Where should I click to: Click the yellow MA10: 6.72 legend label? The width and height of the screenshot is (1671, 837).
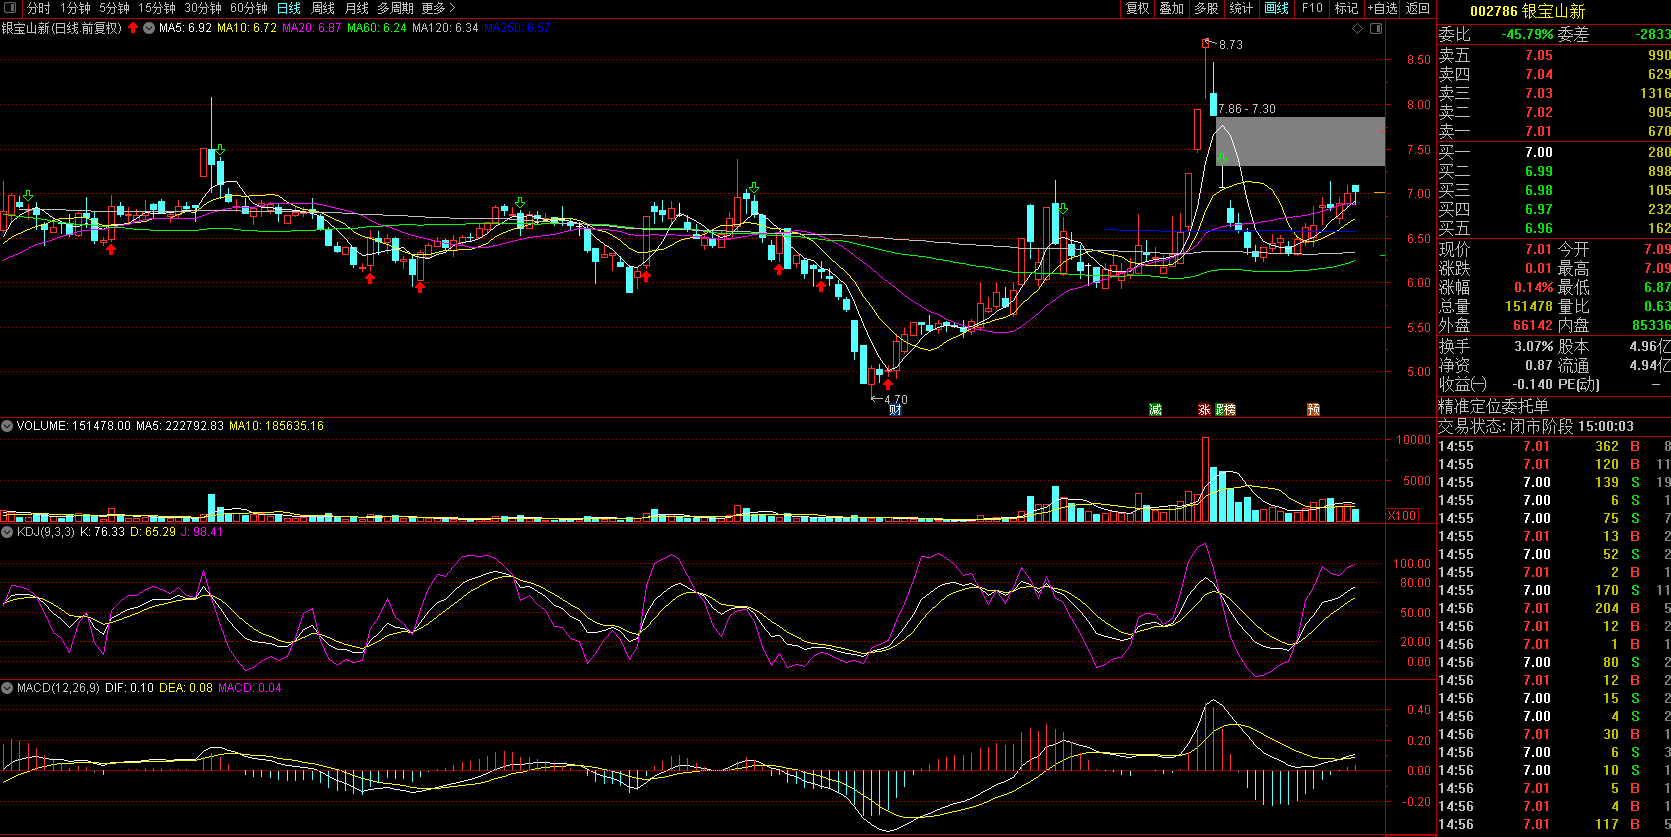point(247,28)
